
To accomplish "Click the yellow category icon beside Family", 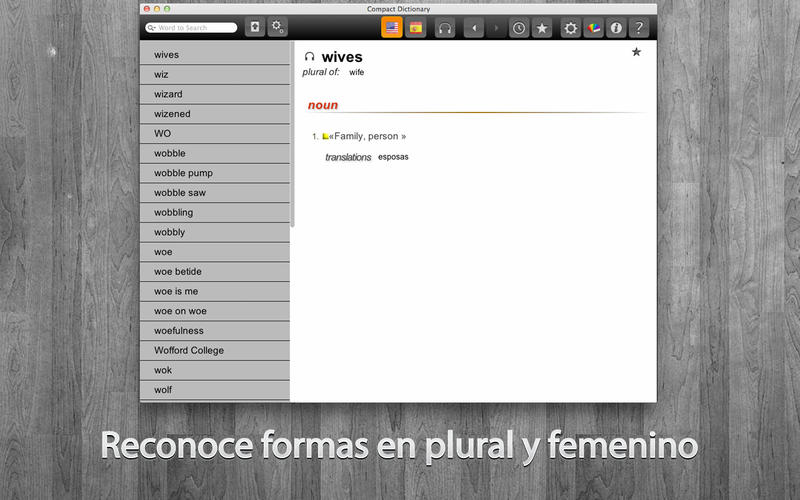I will (325, 136).
